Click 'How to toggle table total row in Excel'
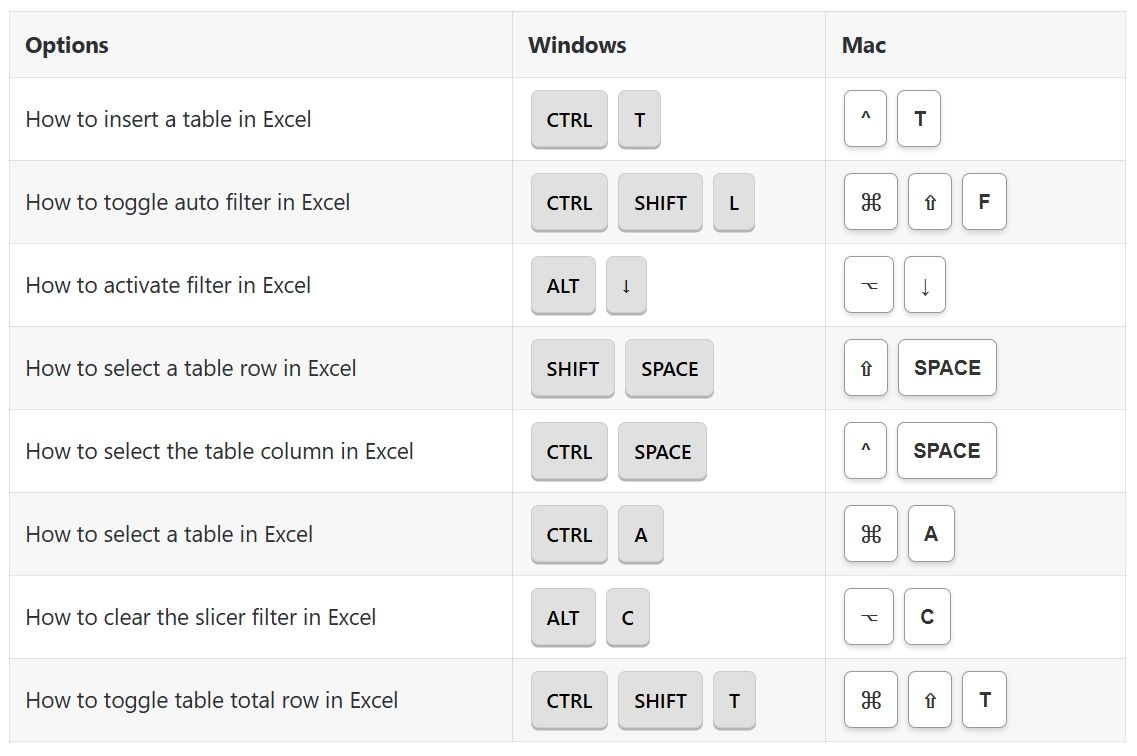Screen dimensions: 1137x756 pos(212,700)
